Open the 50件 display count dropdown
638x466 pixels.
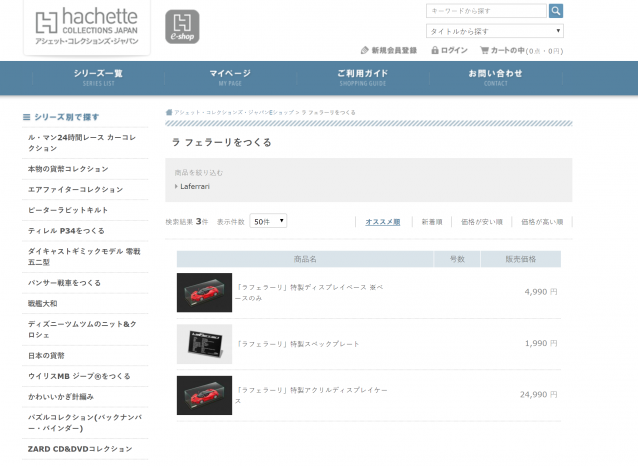268,221
